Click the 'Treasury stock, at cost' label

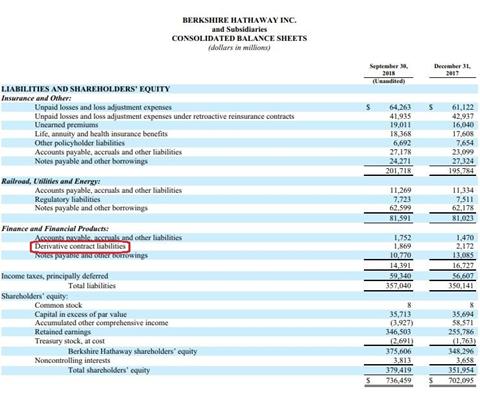pyautogui.click(x=69, y=341)
